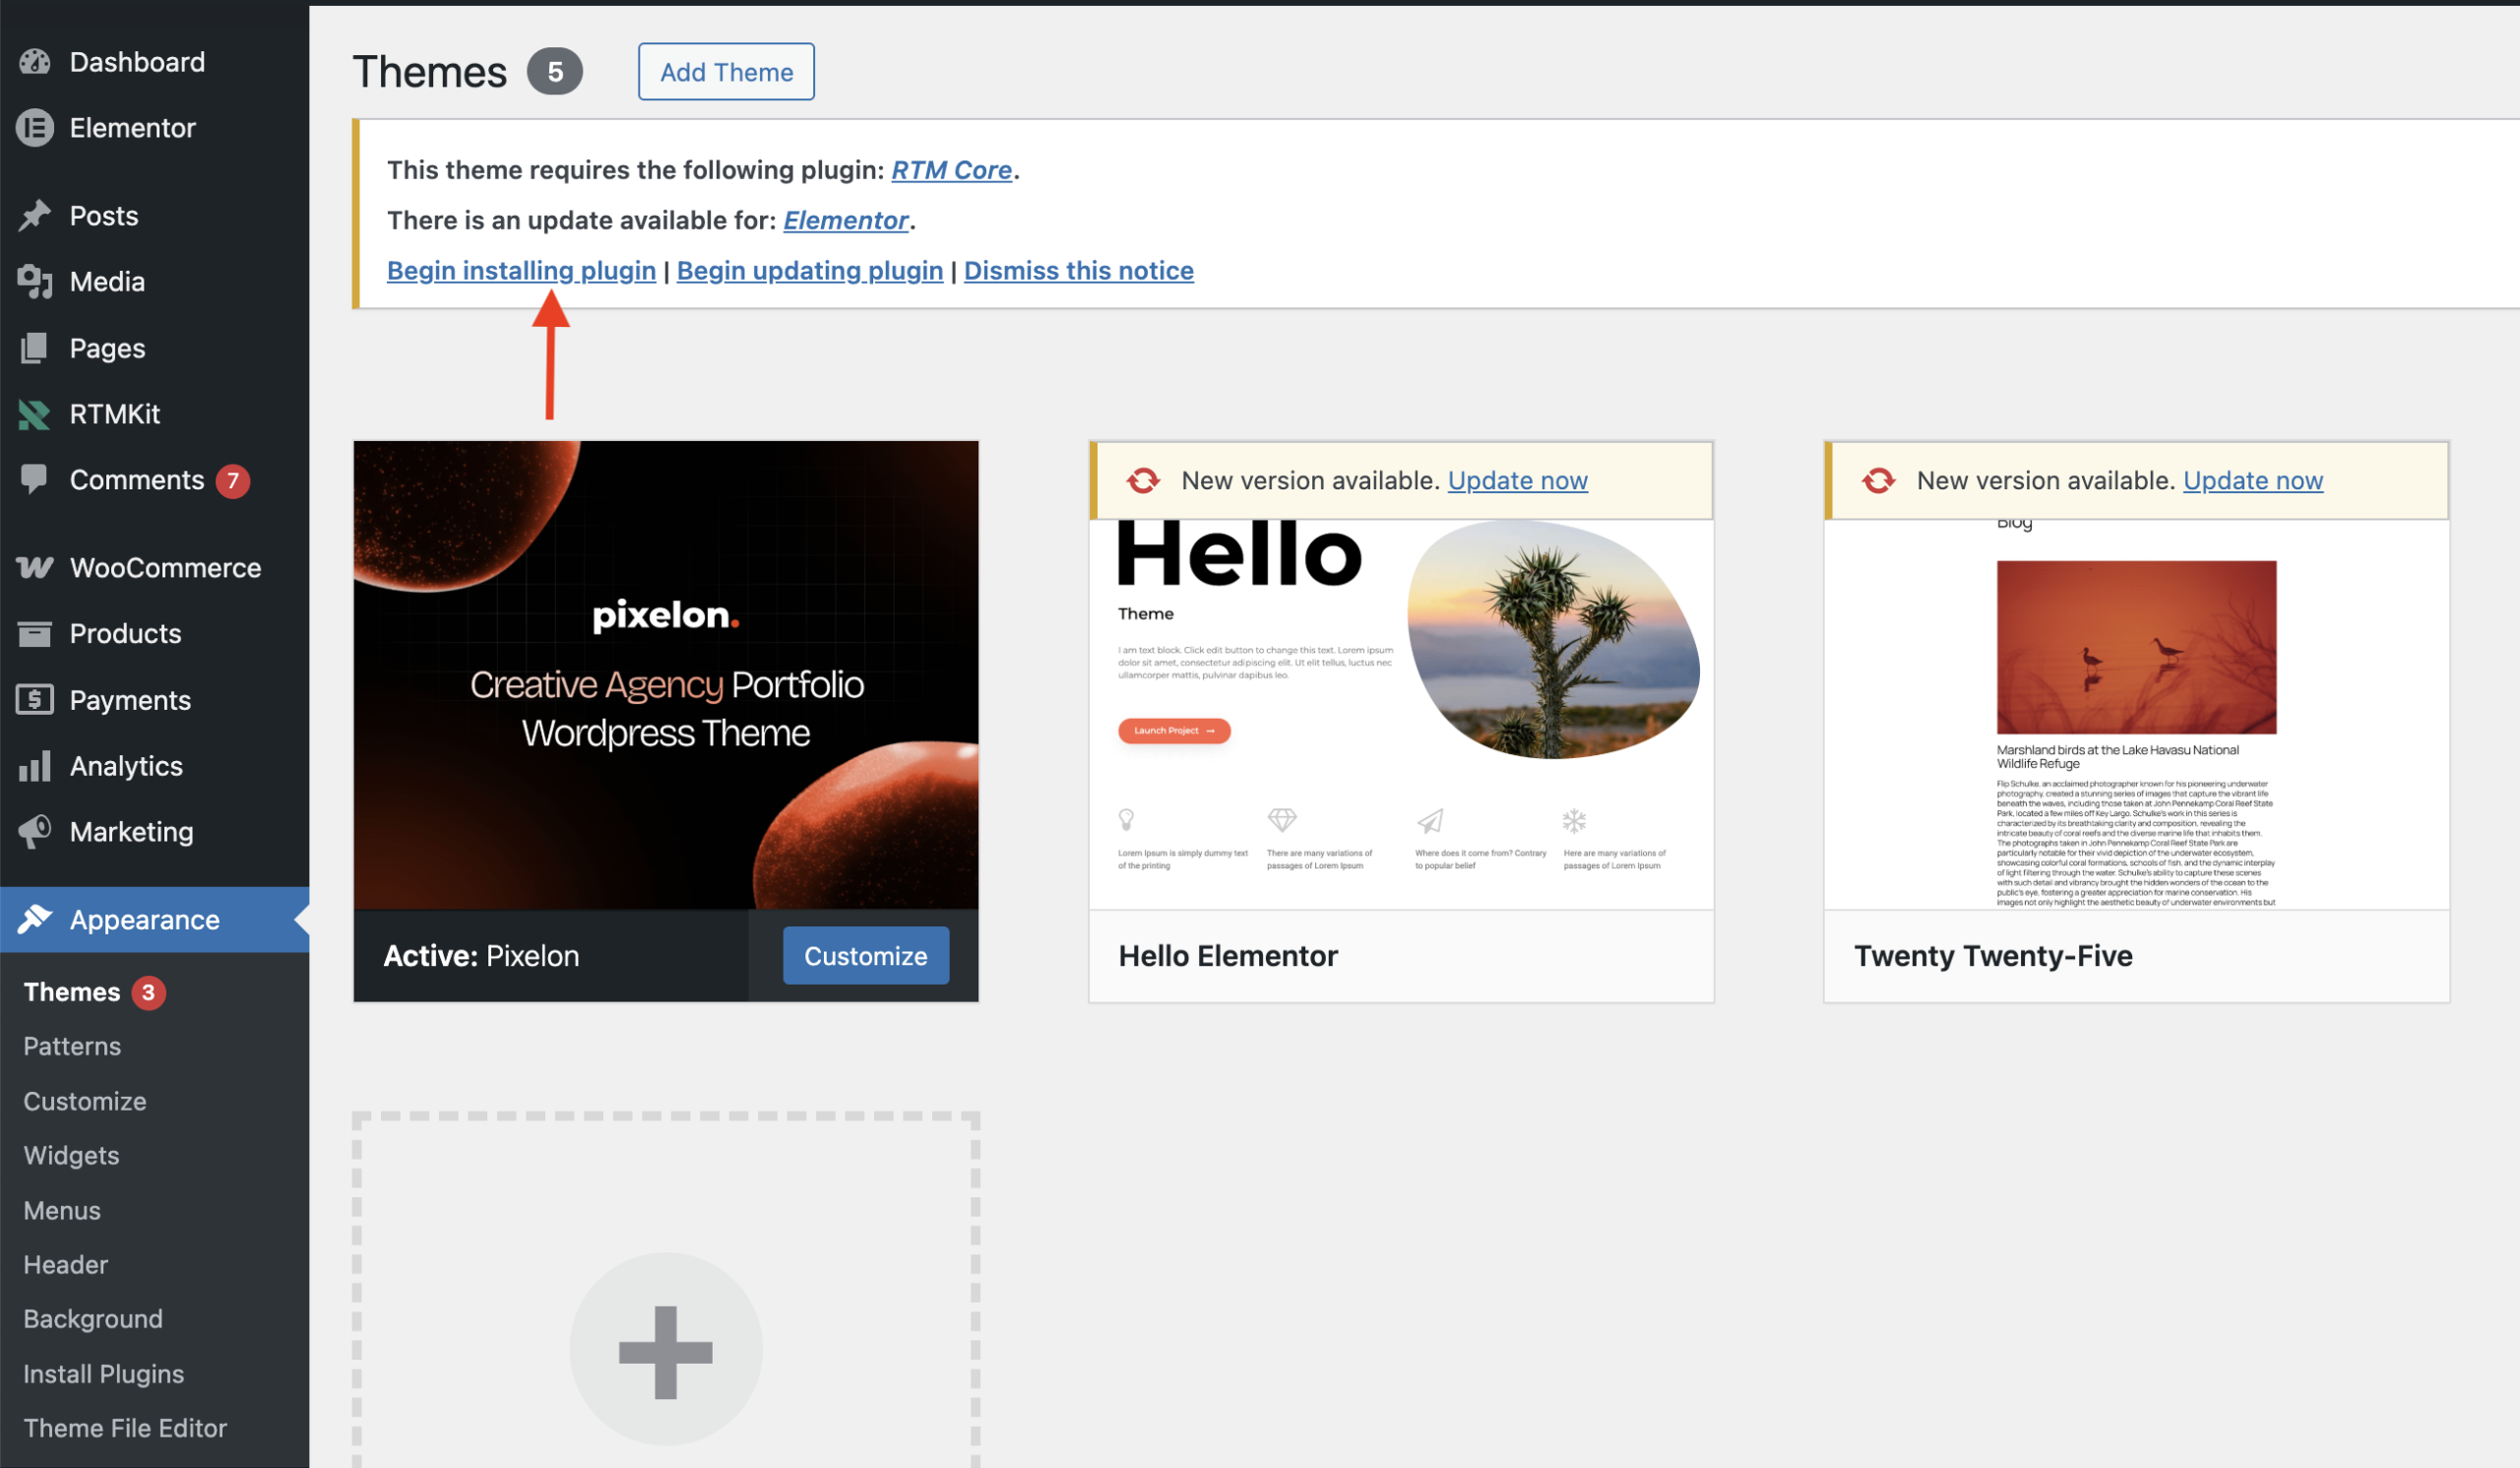Click the Payments dollar icon
2520x1468 pixels.
click(35, 700)
